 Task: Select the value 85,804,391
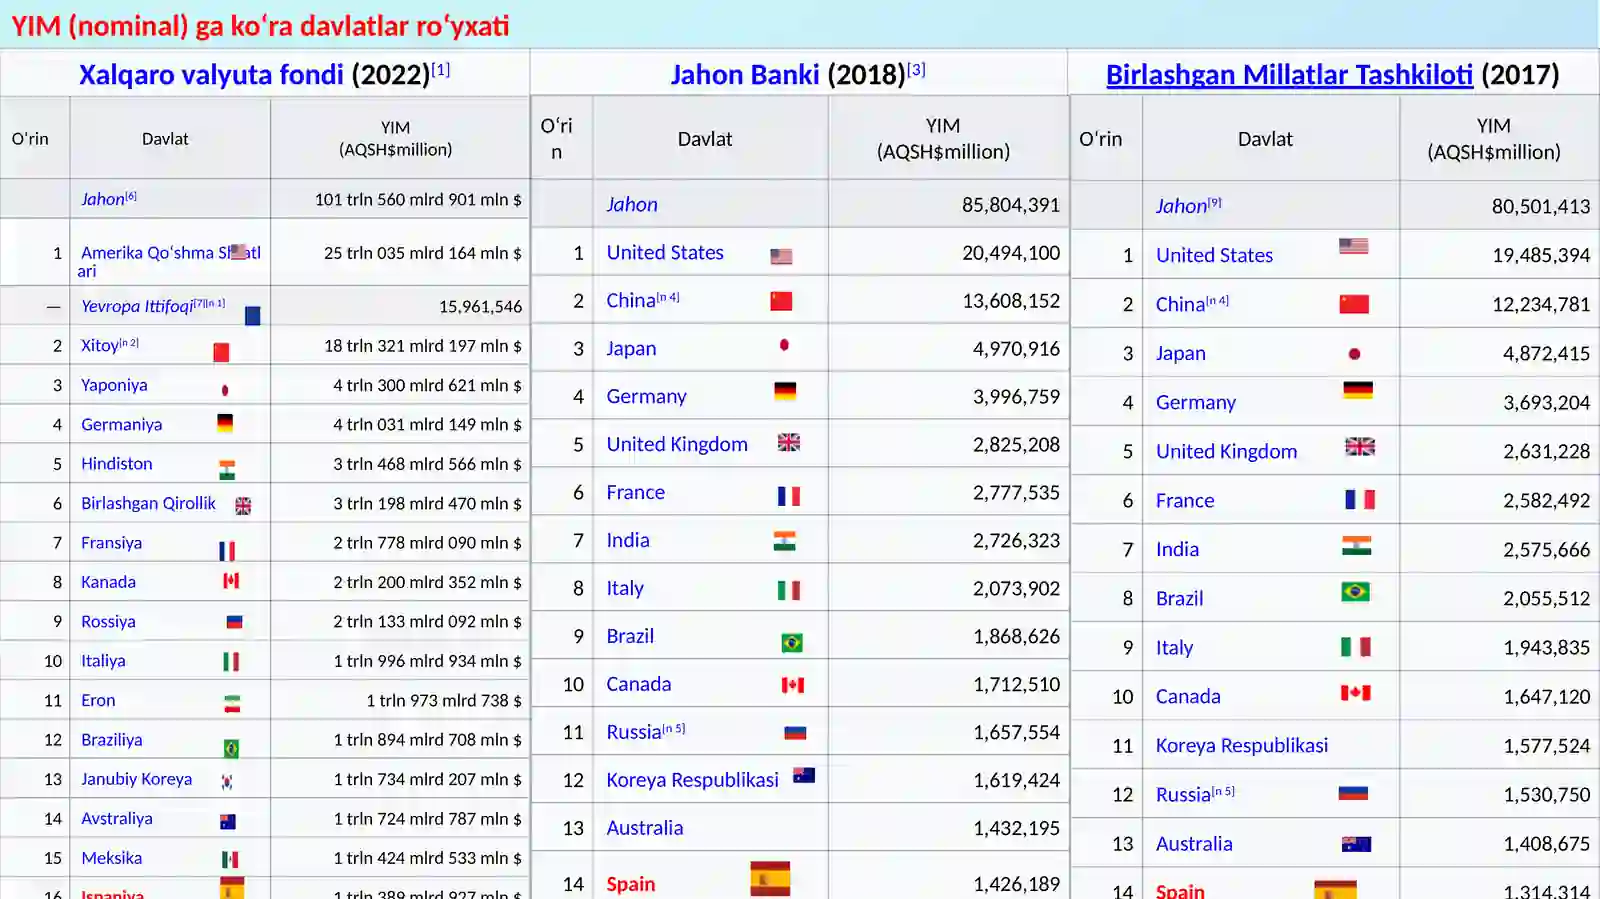click(1011, 205)
